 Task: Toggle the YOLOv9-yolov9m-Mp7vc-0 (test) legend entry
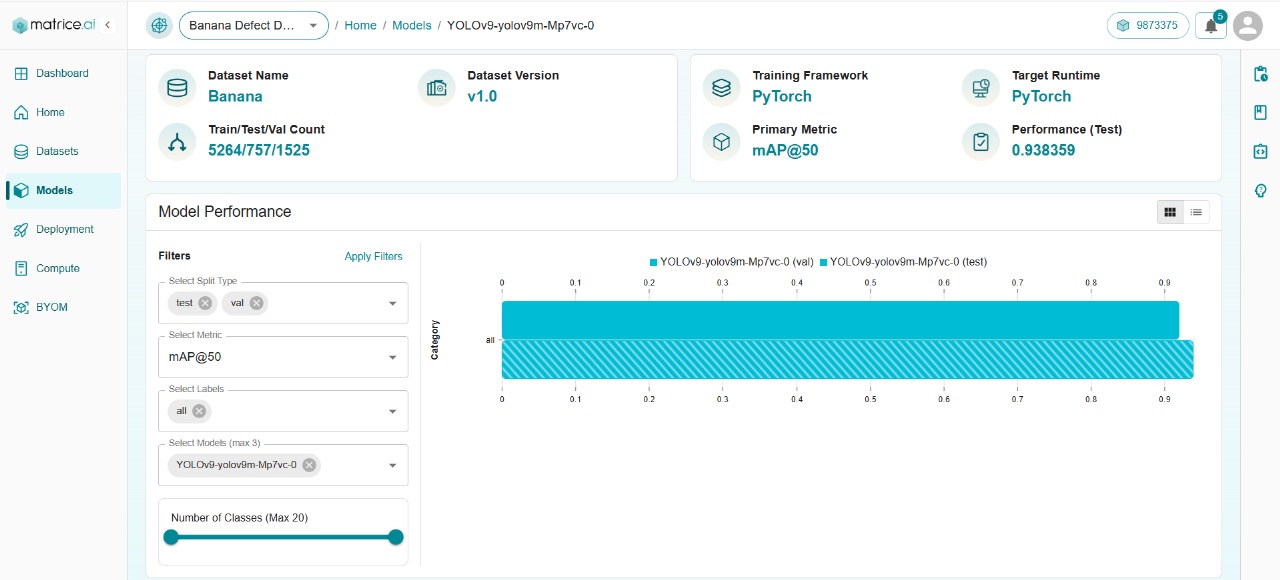coord(903,262)
